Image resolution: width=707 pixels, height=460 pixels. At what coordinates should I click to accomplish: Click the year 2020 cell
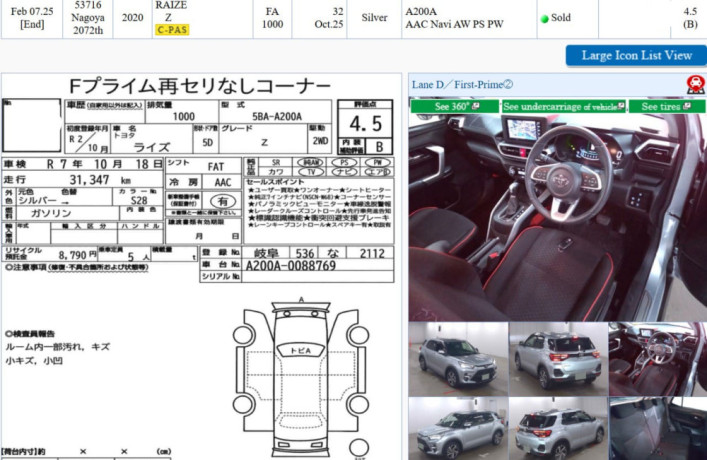(133, 18)
